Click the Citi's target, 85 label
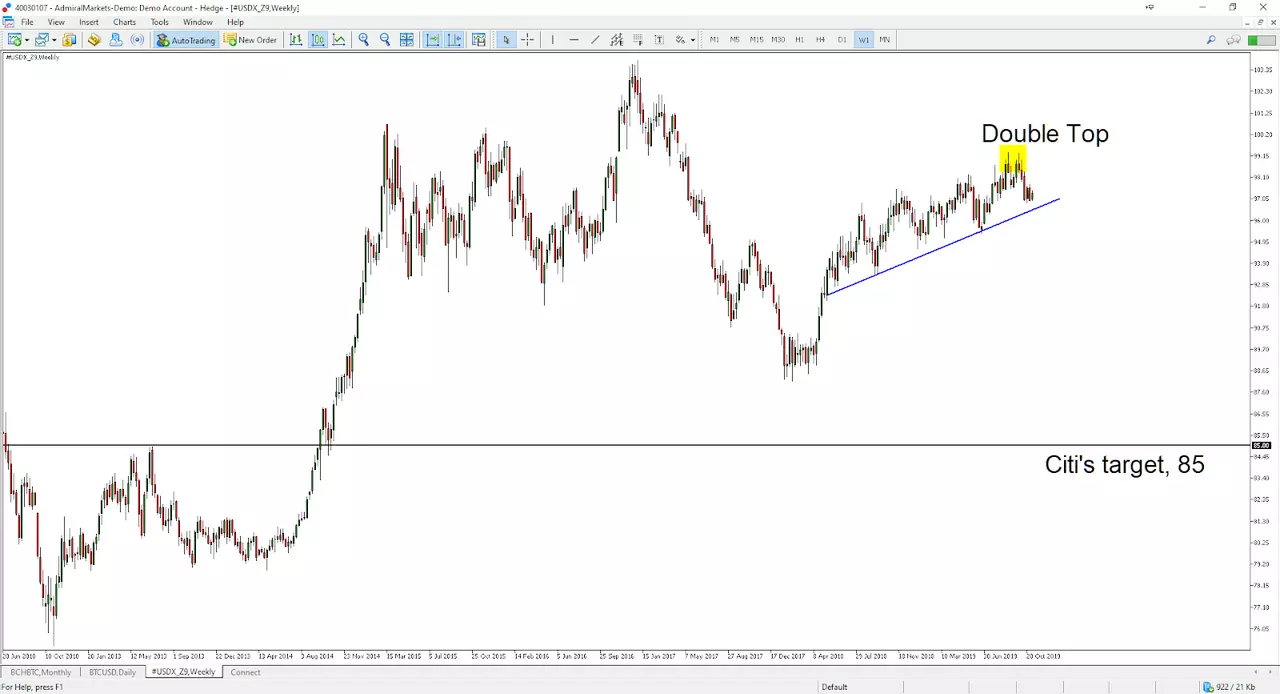Viewport: 1280px width, 694px height. point(1125,465)
